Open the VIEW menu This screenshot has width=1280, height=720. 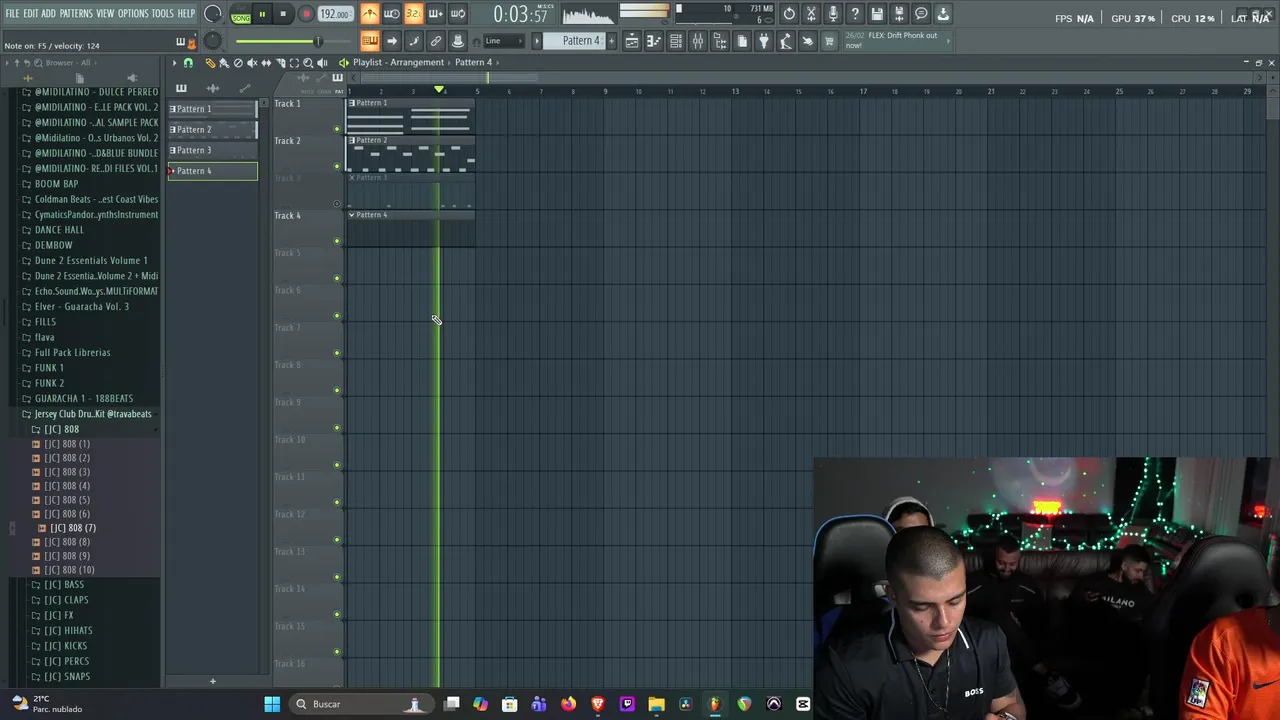point(105,14)
